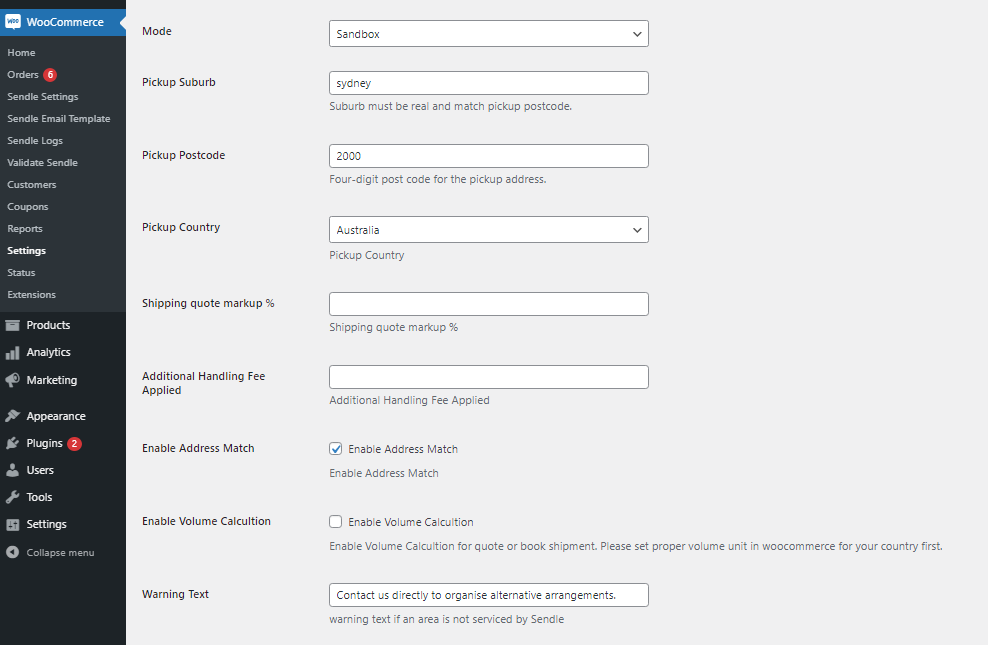Click the Pickup Suburb text field
Screen dimensions: 988x645
(x=488, y=83)
